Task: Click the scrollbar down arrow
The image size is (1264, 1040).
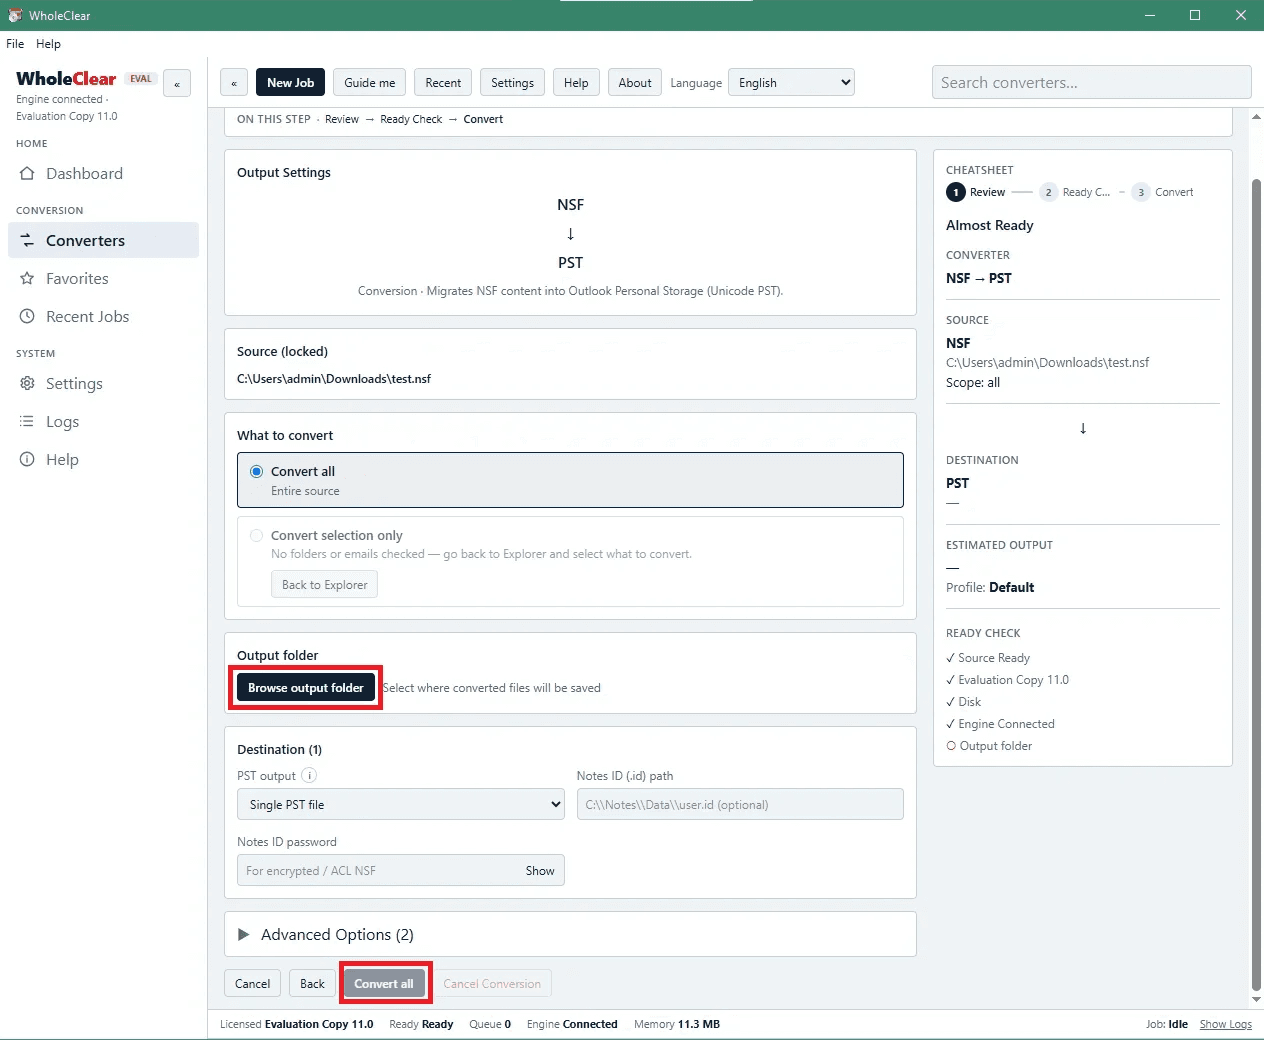Action: click(x=1257, y=999)
